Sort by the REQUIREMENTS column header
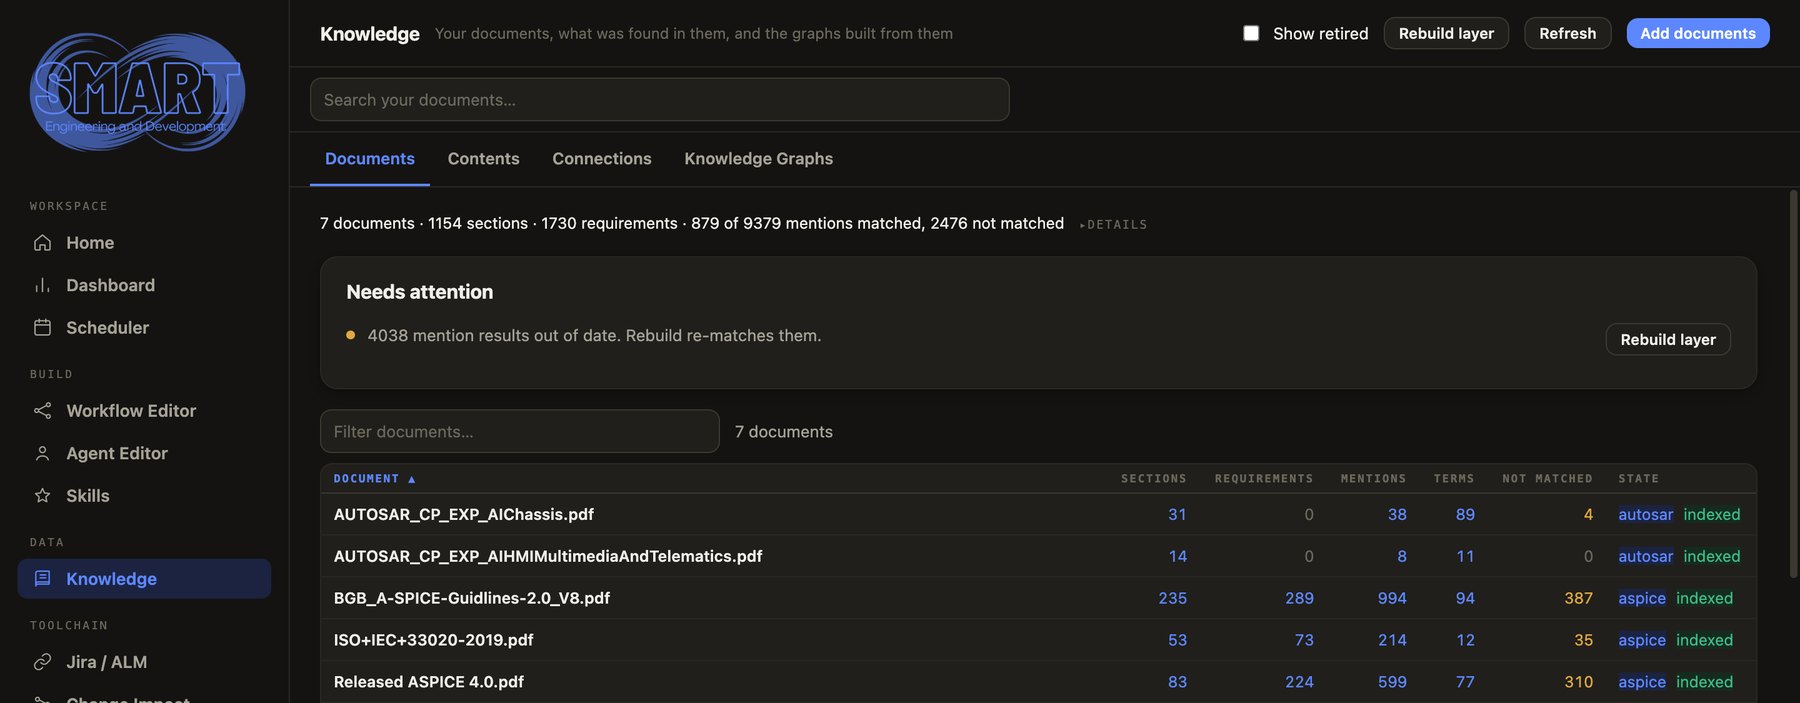1800x703 pixels. pos(1264,479)
